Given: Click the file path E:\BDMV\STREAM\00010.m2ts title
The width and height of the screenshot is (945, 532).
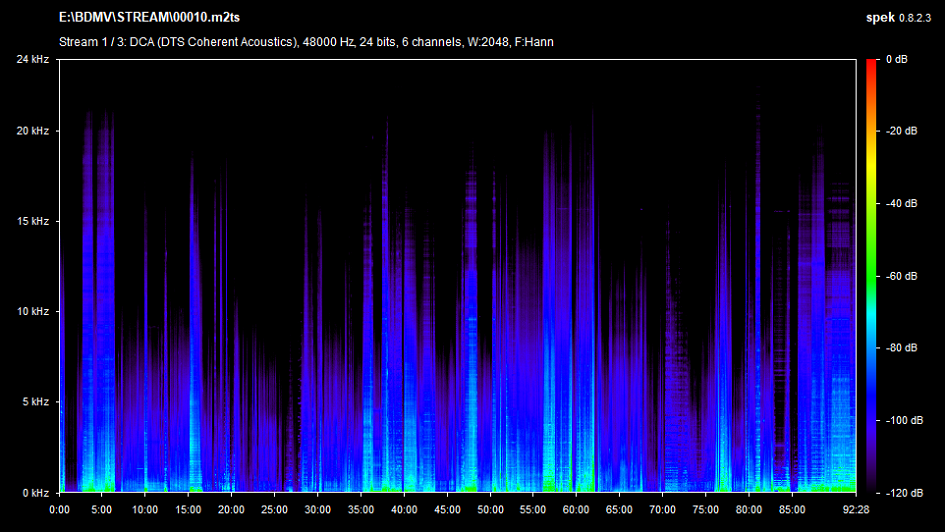Looking at the screenshot, I should (x=149, y=18).
